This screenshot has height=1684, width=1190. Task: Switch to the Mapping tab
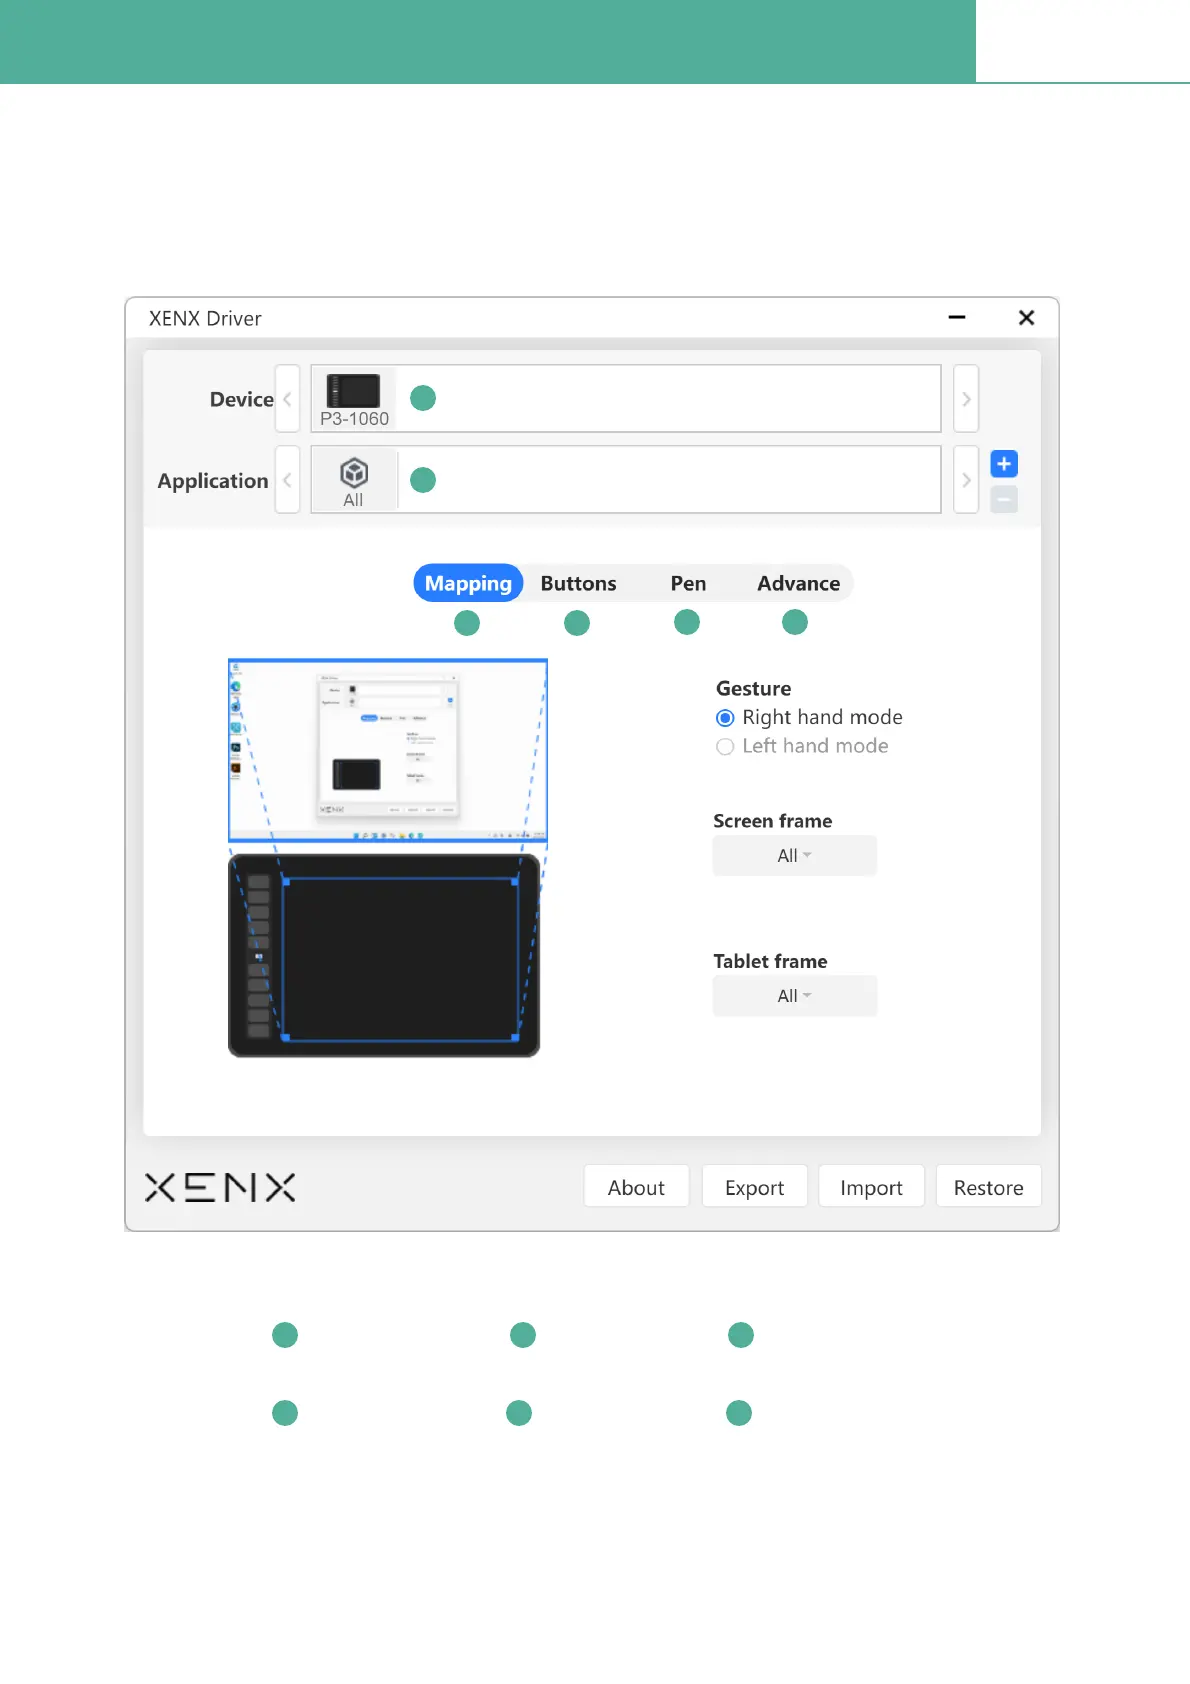[x=468, y=583]
